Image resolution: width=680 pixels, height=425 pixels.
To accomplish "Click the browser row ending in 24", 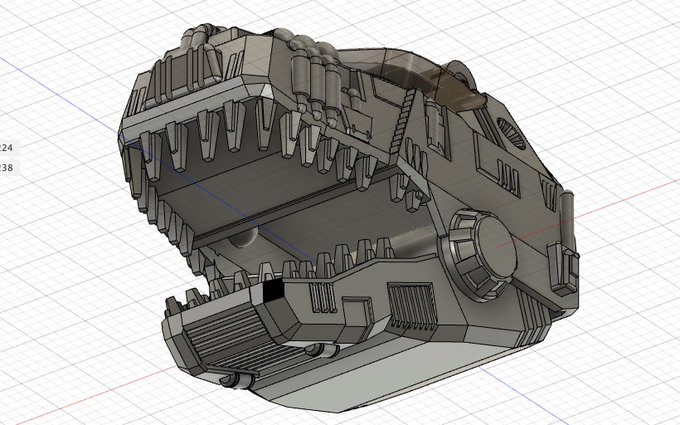I will 9,147.
